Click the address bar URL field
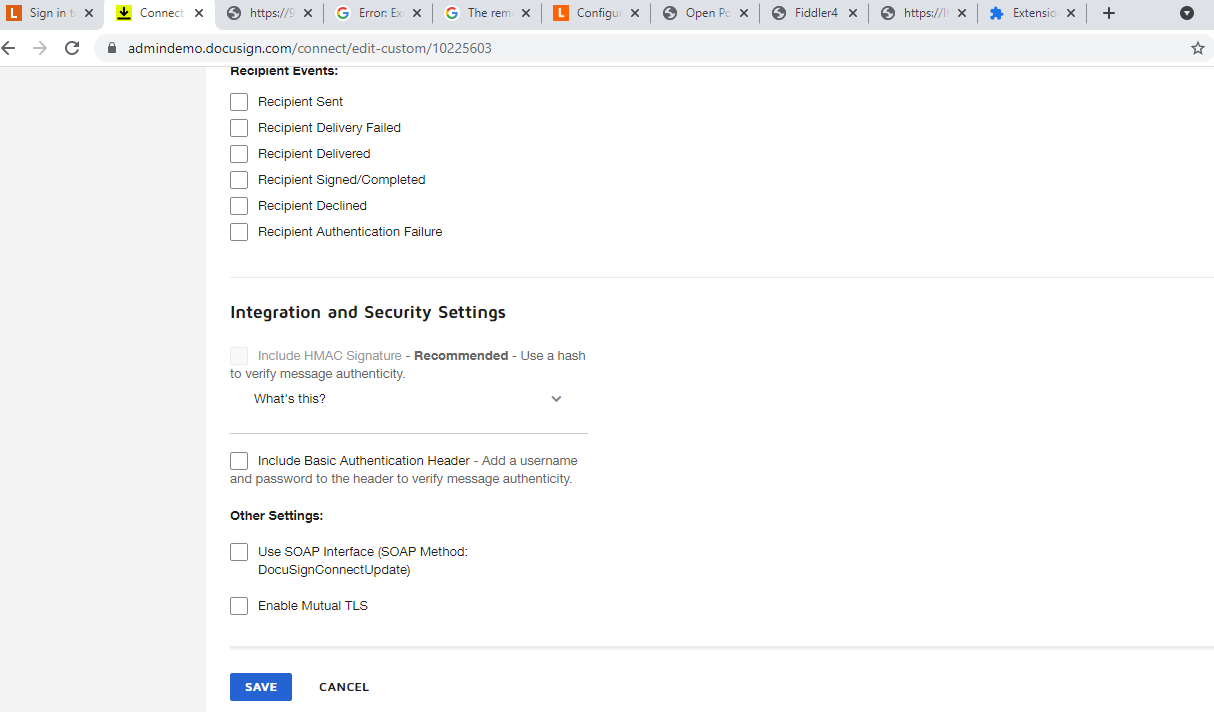This screenshot has width=1214, height=712. pos(600,48)
